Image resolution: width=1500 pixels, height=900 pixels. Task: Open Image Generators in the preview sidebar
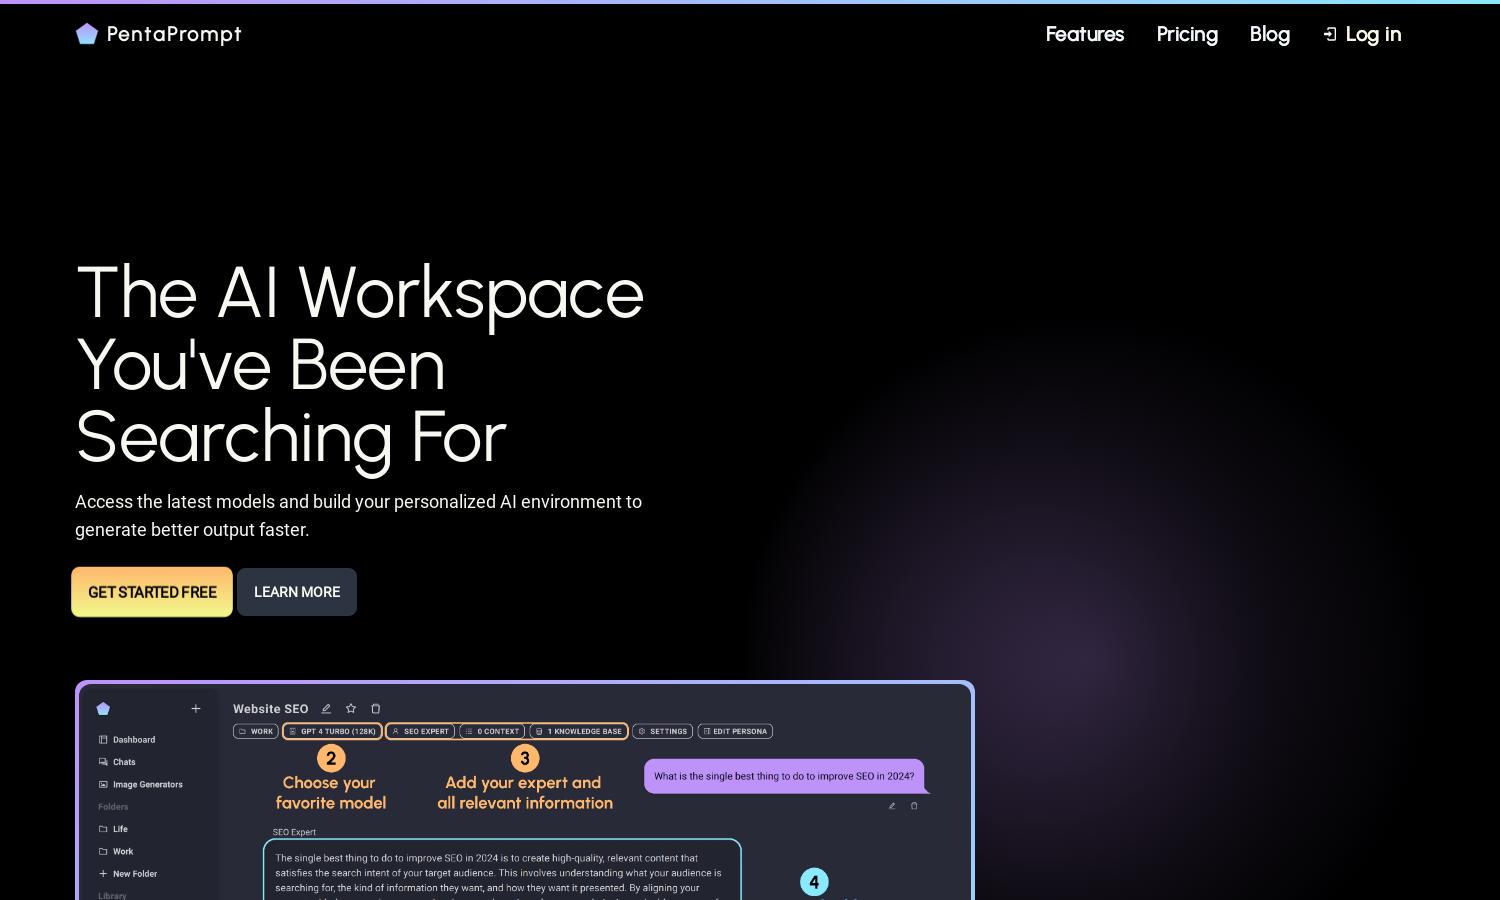[141, 784]
